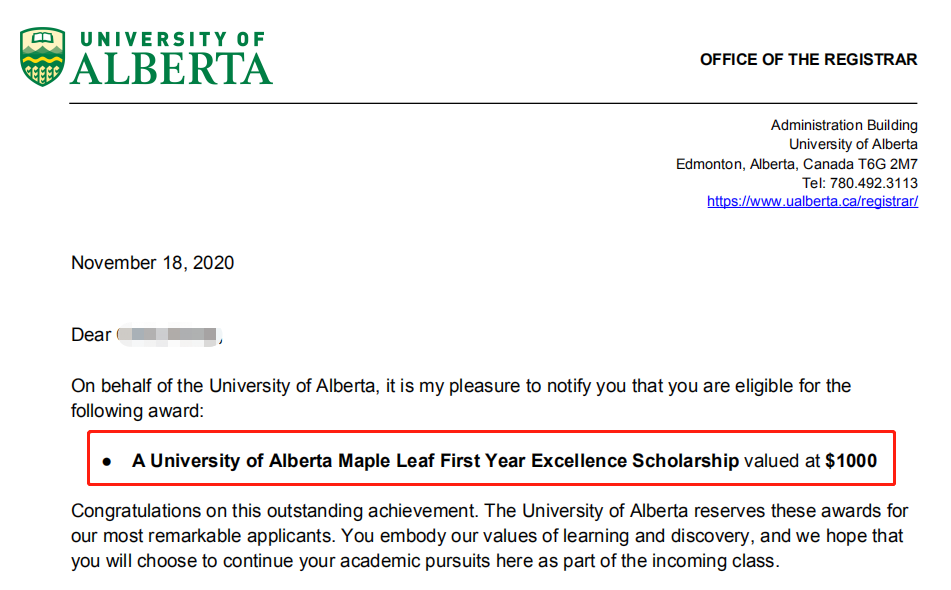This screenshot has height=590, width=951.
Task: Click the OFFICE OF THE REGISTRAR heading
Action: pos(808,60)
